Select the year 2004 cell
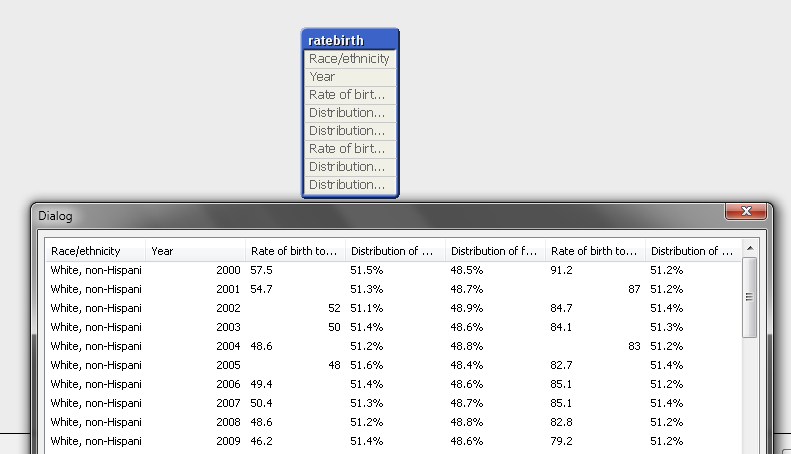Viewport: 791px width, 454px height. coord(229,347)
